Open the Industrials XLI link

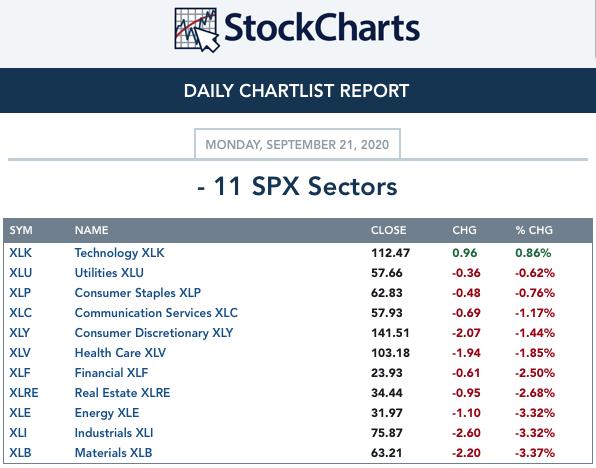tap(114, 433)
